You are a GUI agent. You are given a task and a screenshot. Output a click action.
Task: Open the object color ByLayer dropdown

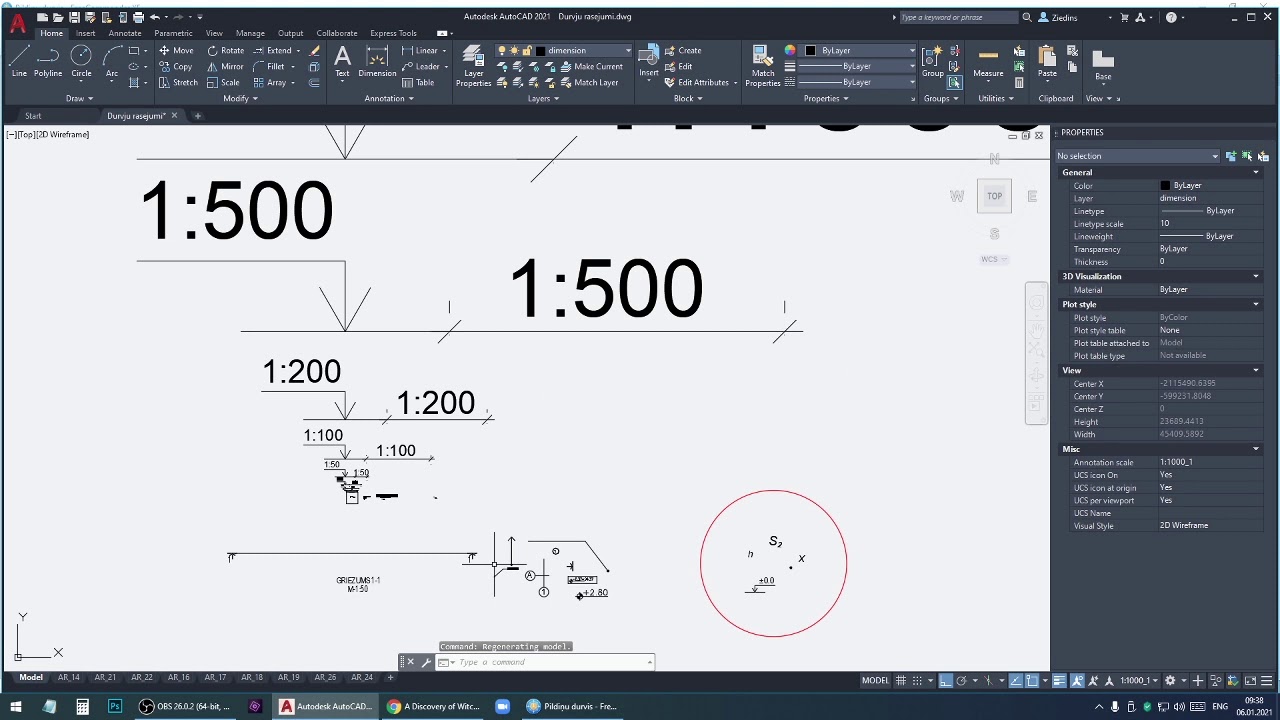(x=860, y=51)
